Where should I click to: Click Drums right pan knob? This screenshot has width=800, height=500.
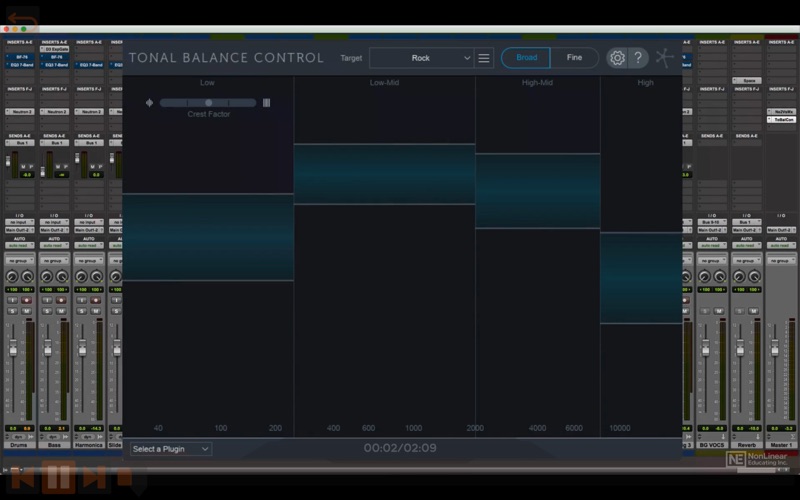[27, 277]
